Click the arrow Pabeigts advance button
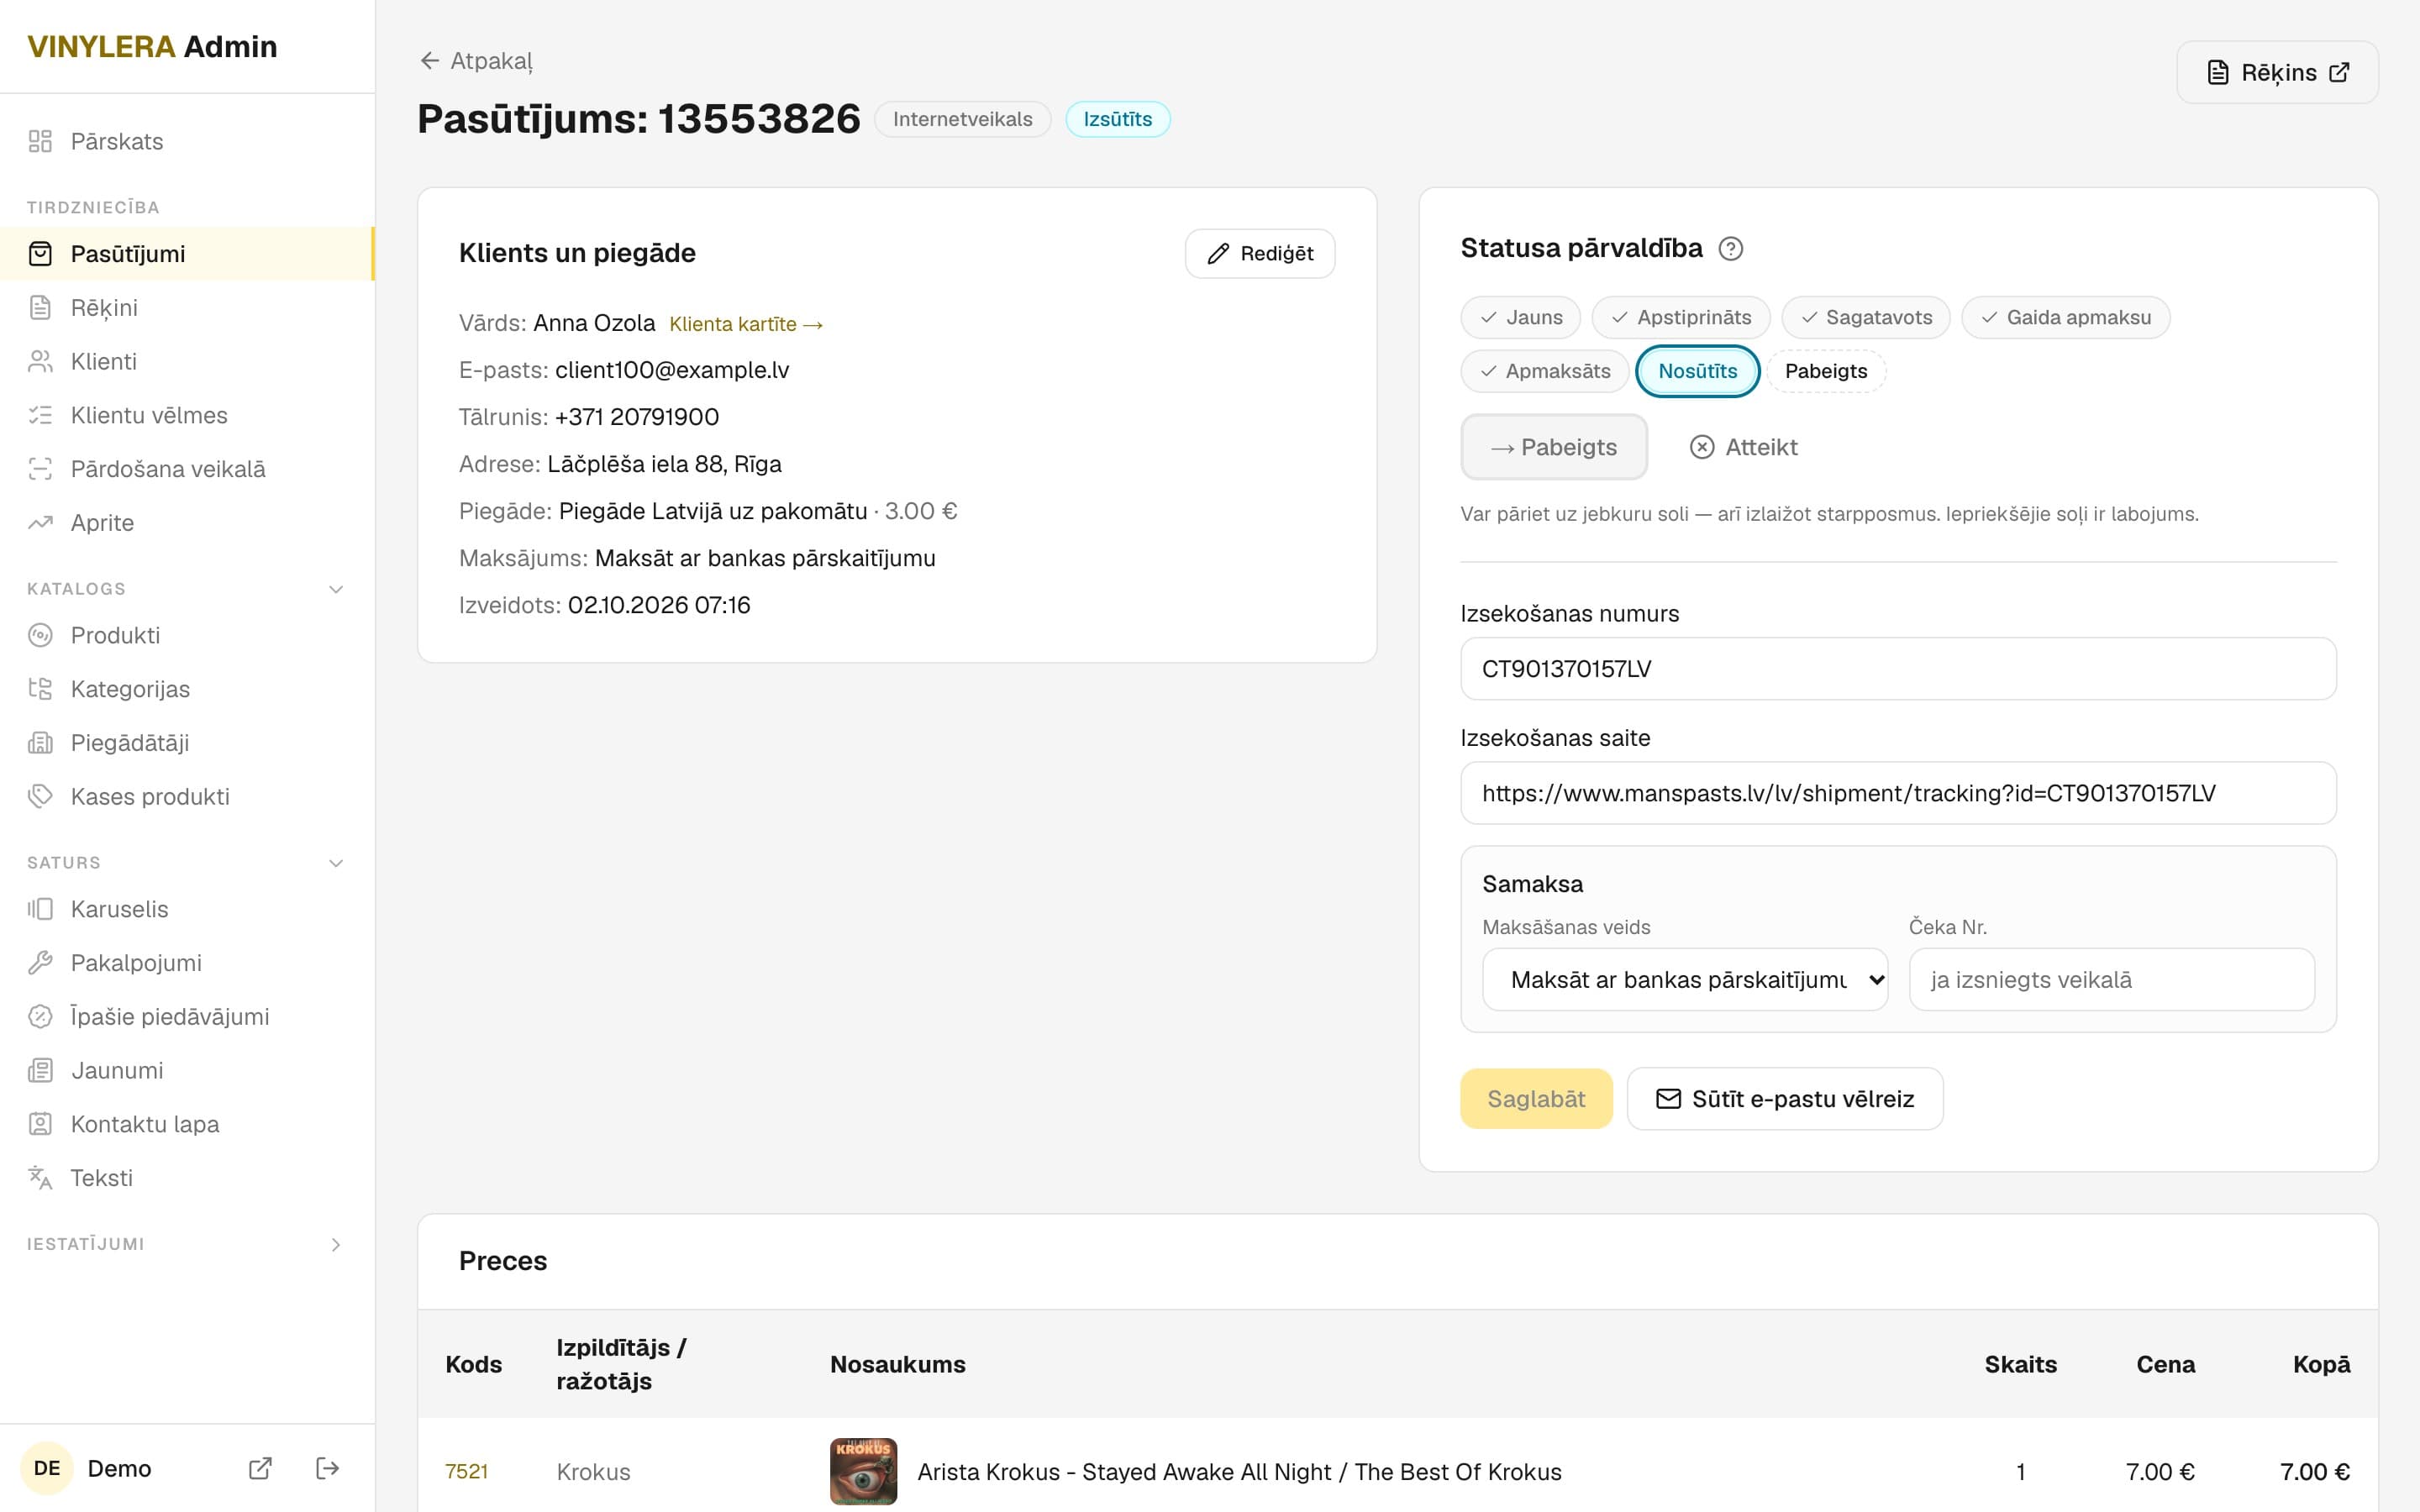 click(1554, 447)
